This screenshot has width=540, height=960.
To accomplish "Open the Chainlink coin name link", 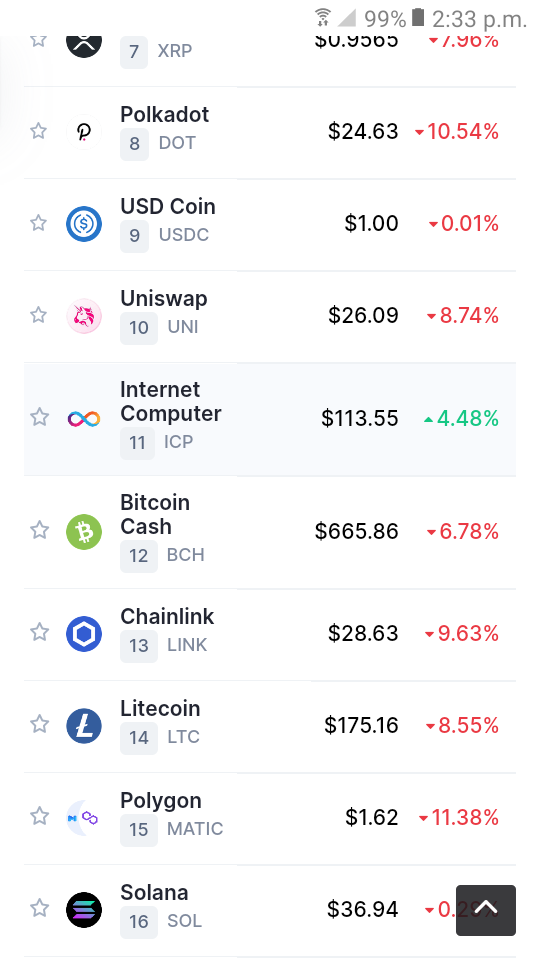I will pyautogui.click(x=167, y=617).
